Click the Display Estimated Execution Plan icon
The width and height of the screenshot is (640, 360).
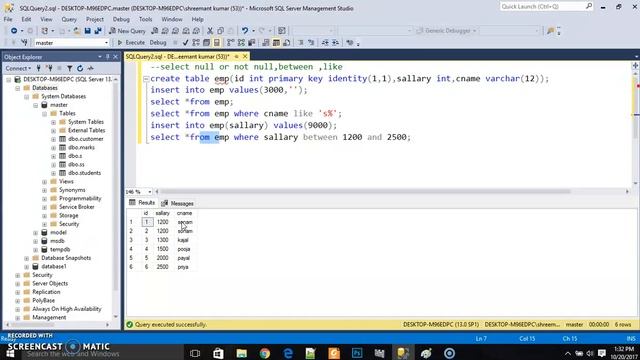[196, 42]
